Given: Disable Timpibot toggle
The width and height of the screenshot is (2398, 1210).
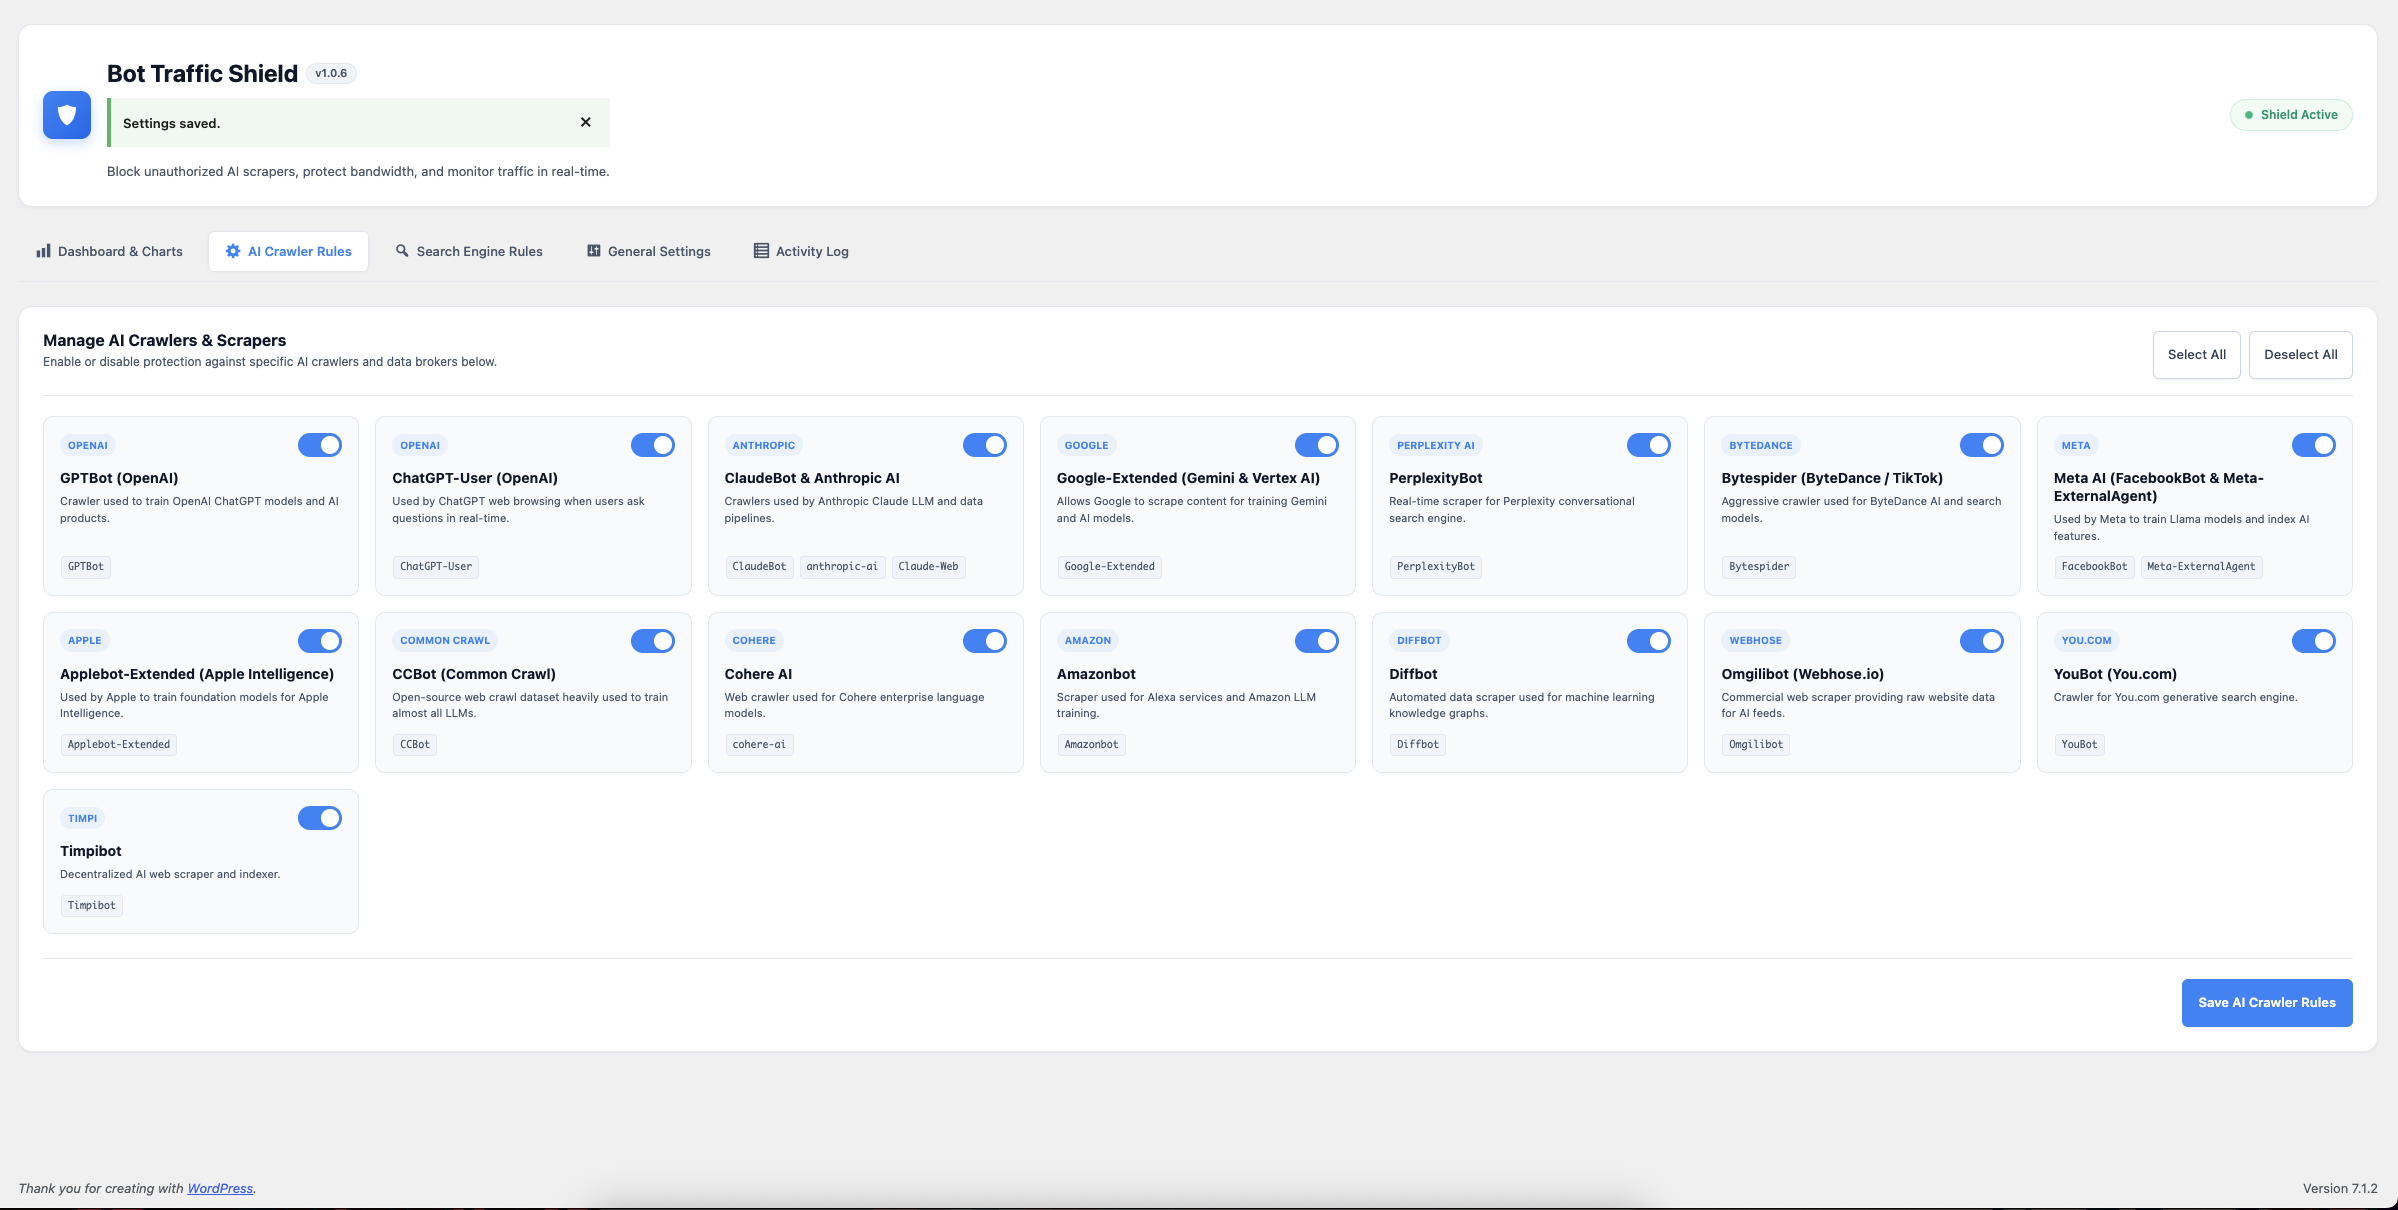Looking at the screenshot, I should (x=320, y=818).
